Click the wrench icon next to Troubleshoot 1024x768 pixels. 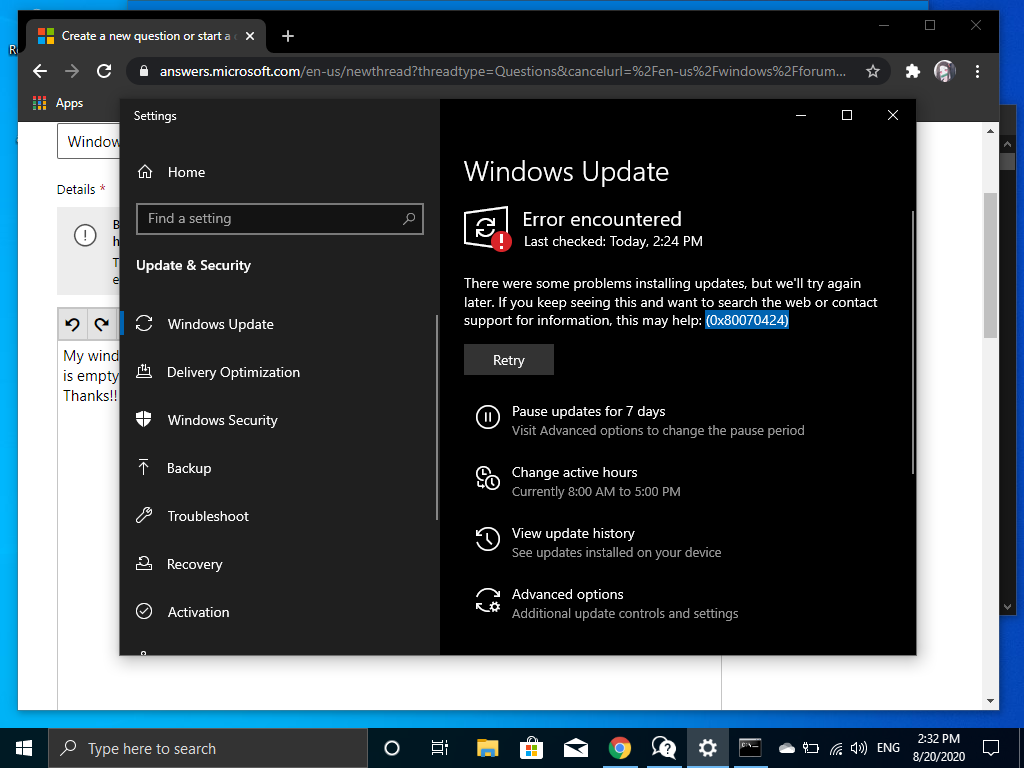pyautogui.click(x=144, y=515)
